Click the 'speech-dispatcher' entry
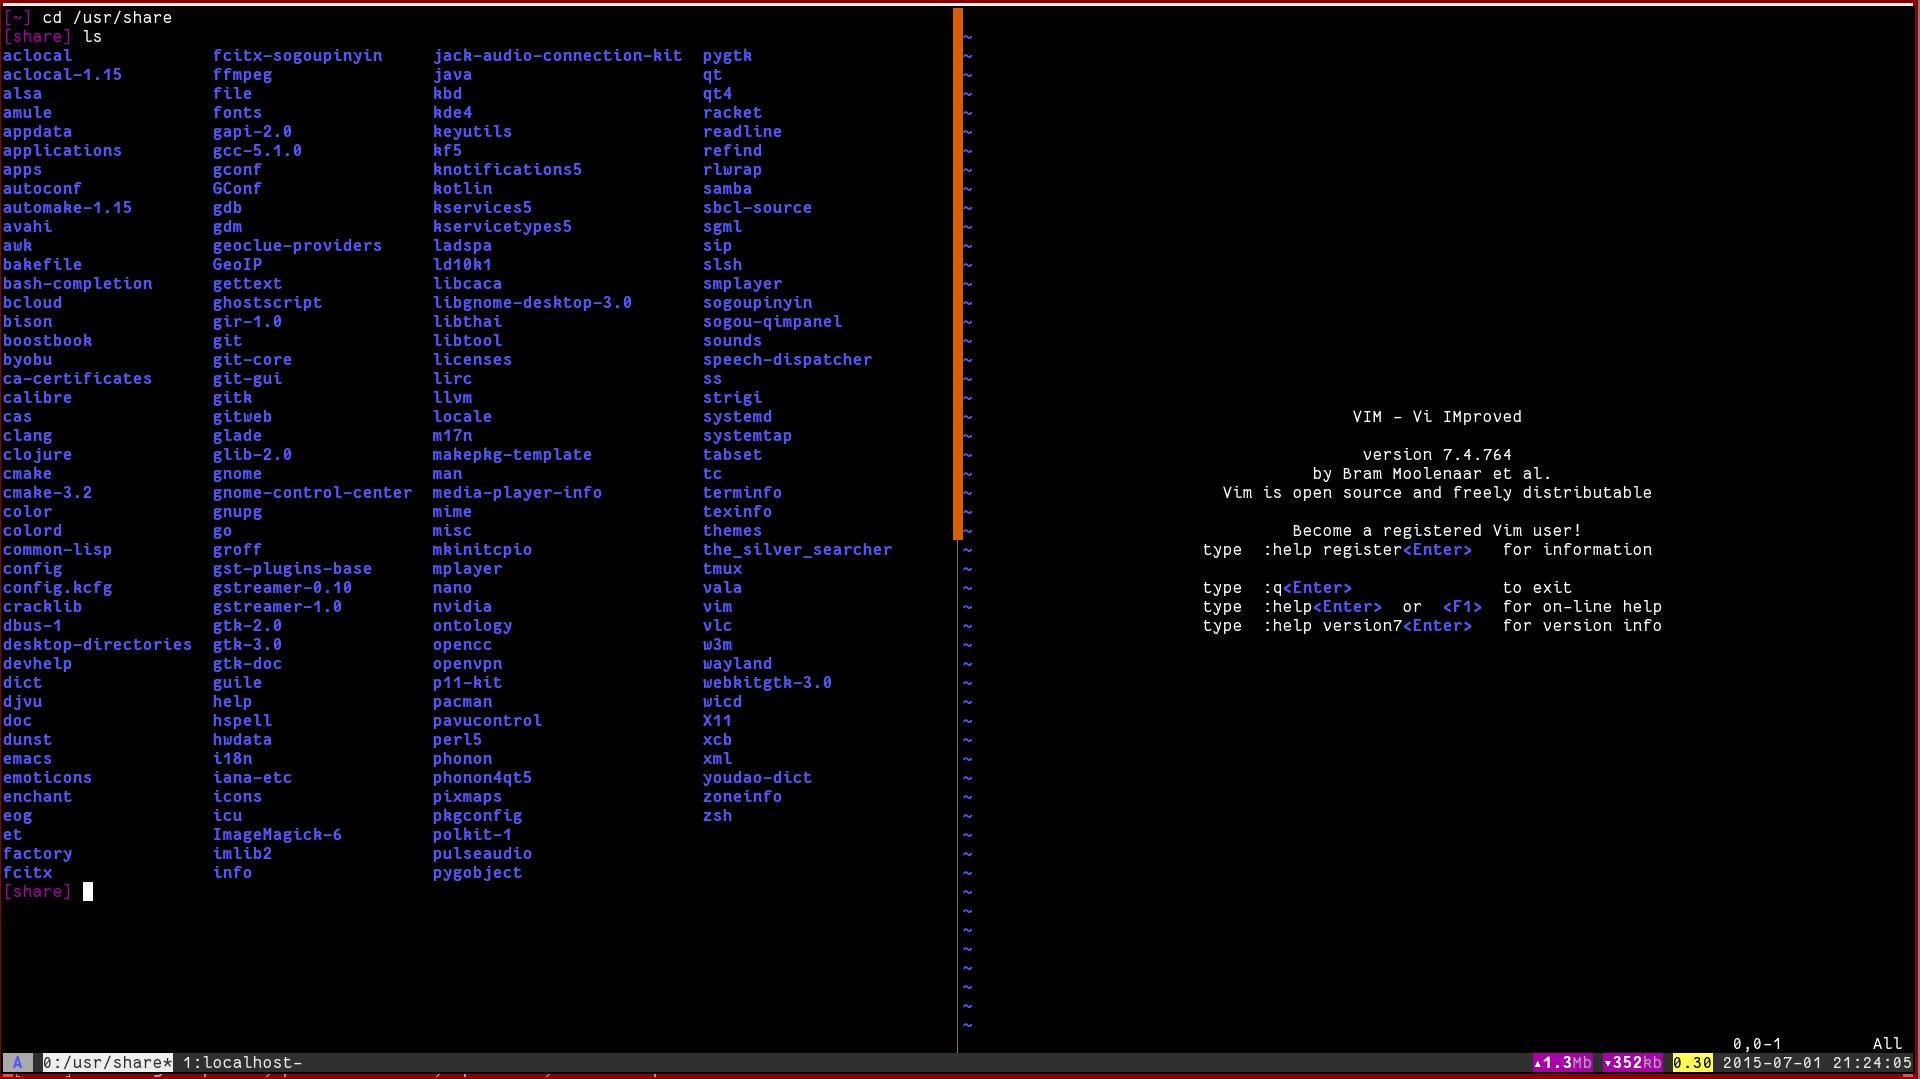Screen dimensions: 1920x1079 pos(787,359)
